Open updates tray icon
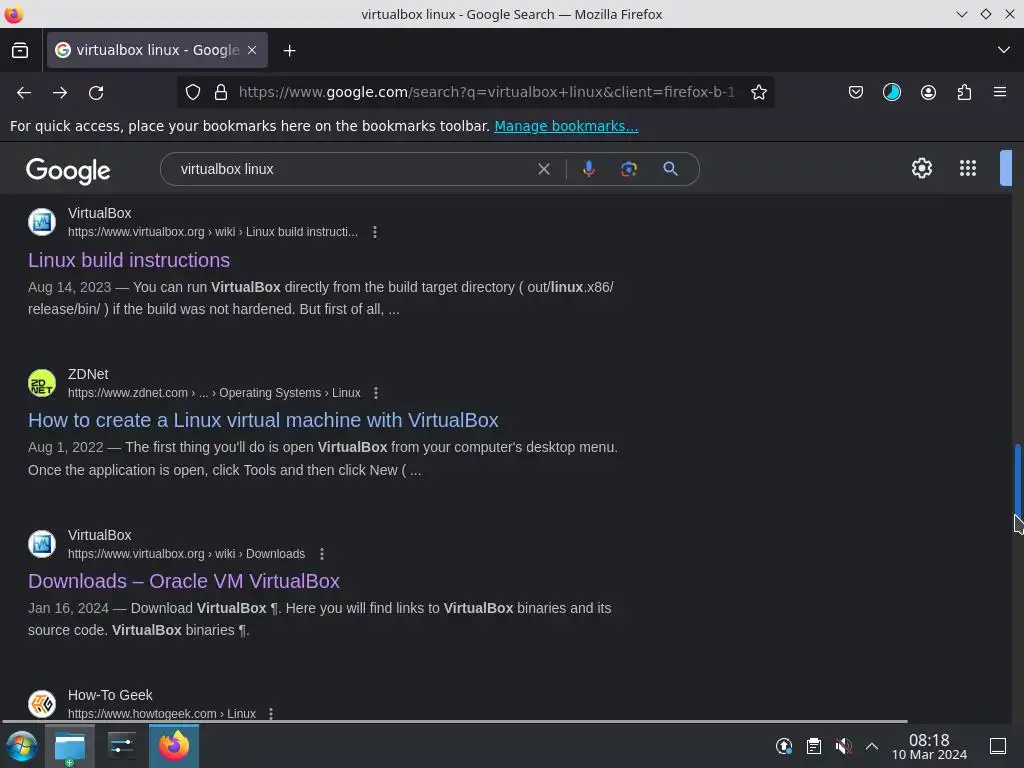The image size is (1024, 768). [784, 746]
